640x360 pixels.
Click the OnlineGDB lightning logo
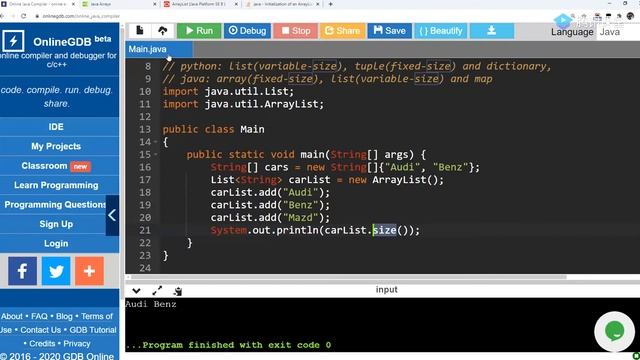pyautogui.click(x=13, y=40)
